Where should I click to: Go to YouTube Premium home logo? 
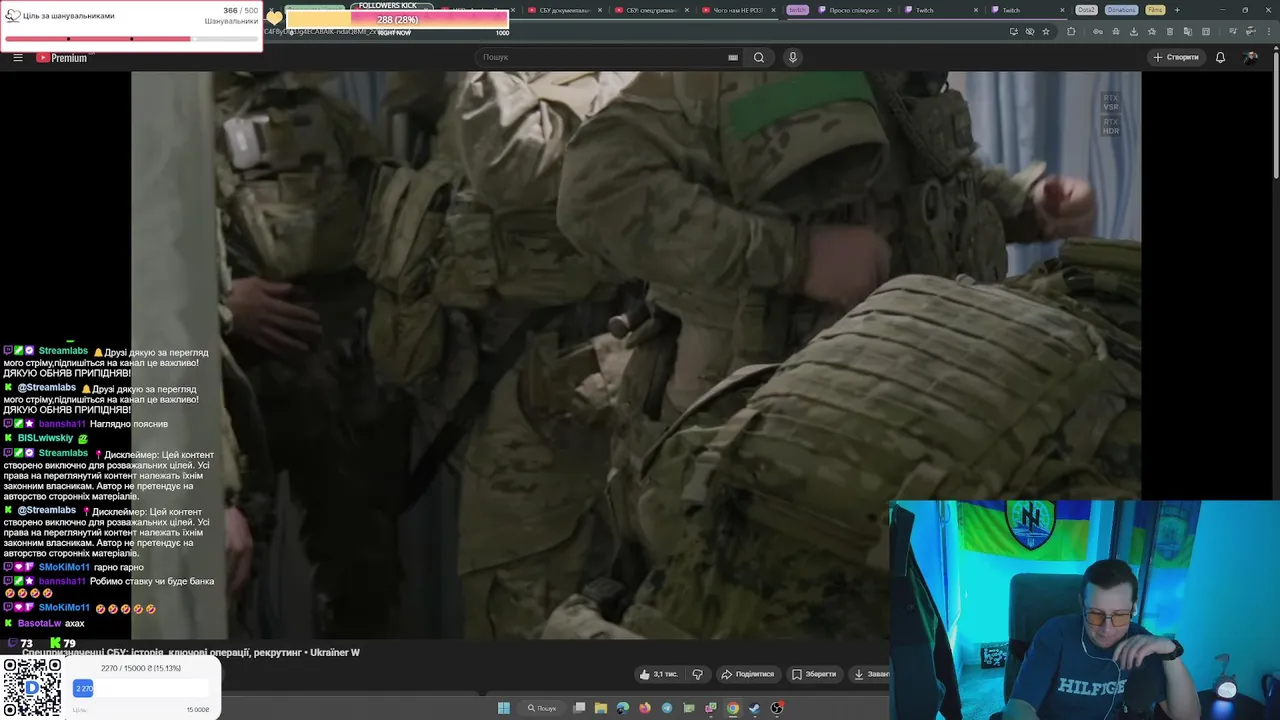(62, 57)
